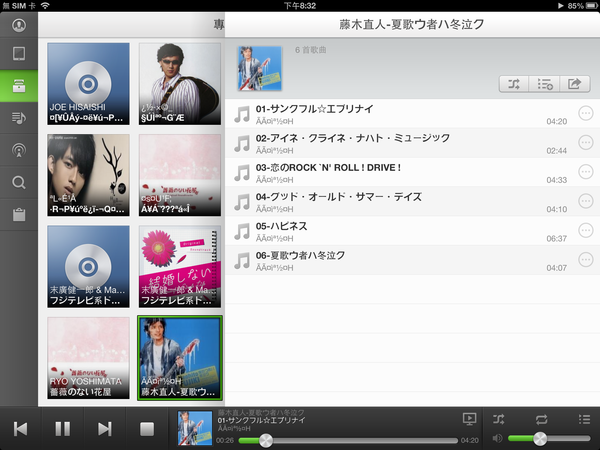Click the playback progress slider knob
This screenshot has width=600, height=450.
pyautogui.click(x=266, y=440)
